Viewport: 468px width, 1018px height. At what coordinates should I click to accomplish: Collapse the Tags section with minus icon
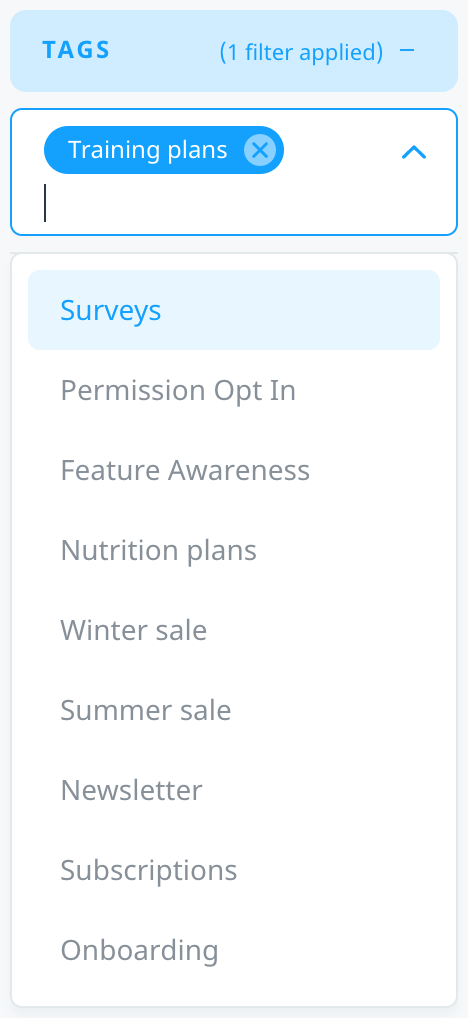click(x=407, y=51)
